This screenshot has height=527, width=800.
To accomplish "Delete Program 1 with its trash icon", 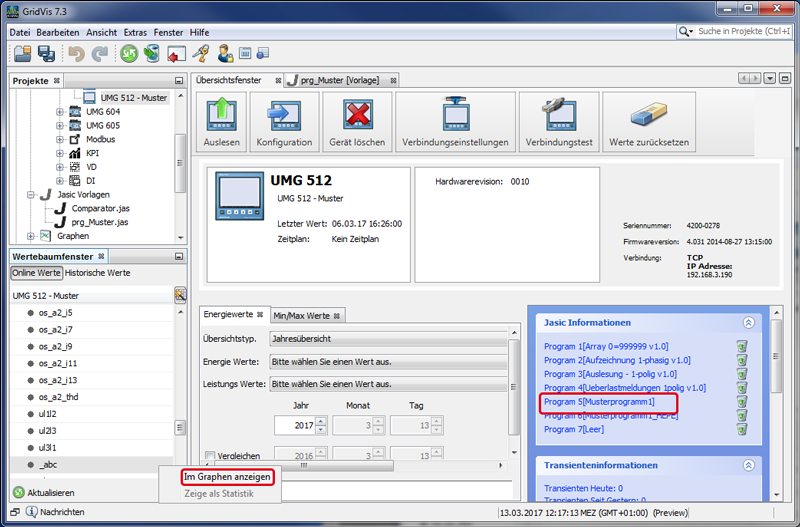I will (x=742, y=346).
